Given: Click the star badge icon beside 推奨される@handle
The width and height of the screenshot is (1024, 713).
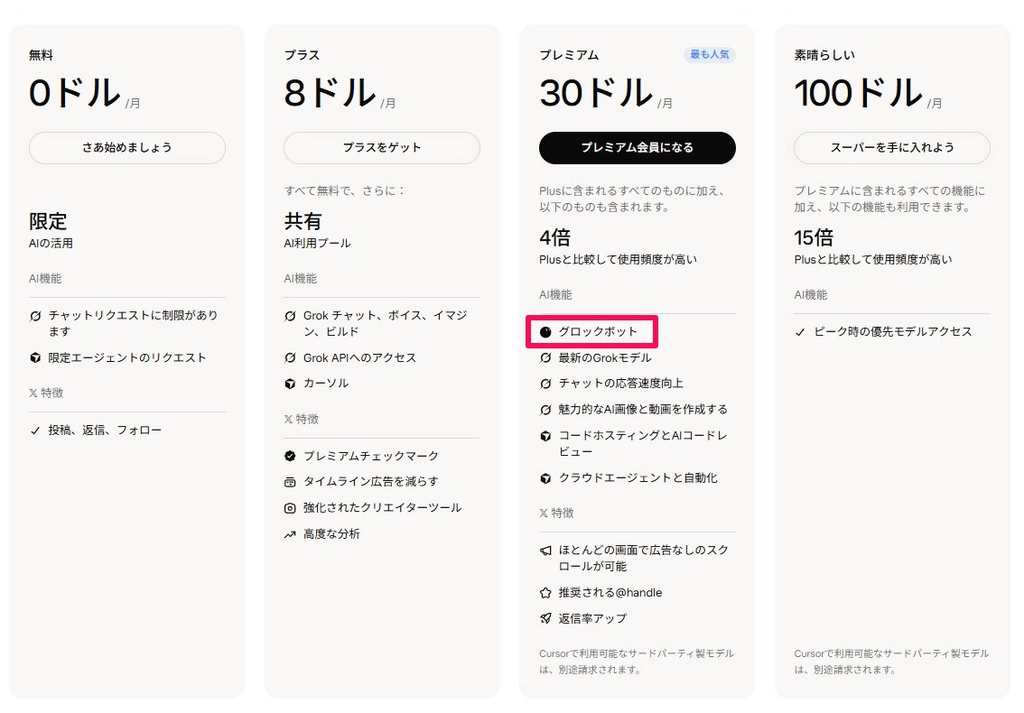Looking at the screenshot, I should (545, 593).
